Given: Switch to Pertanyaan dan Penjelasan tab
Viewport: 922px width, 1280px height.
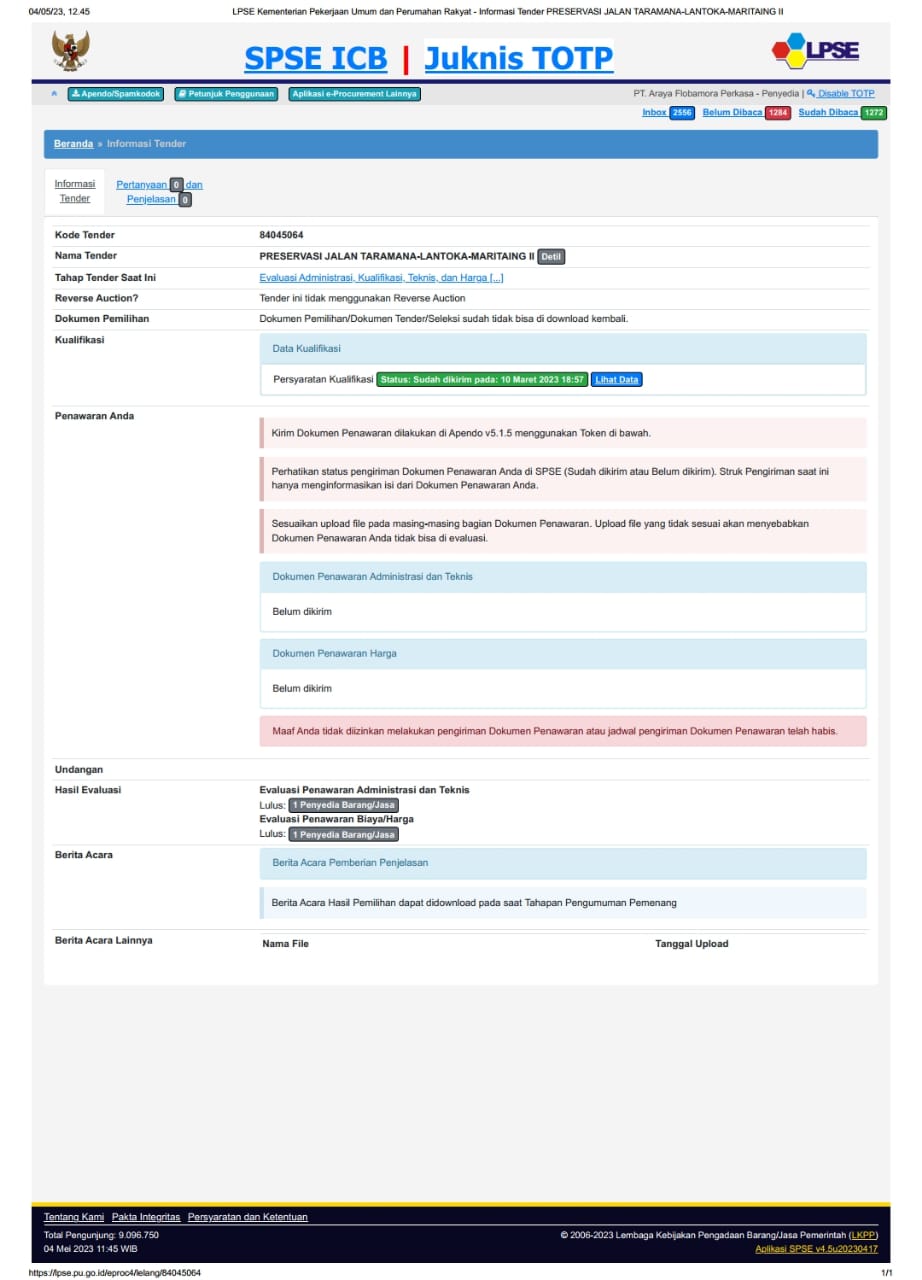Looking at the screenshot, I should pyautogui.click(x=158, y=191).
